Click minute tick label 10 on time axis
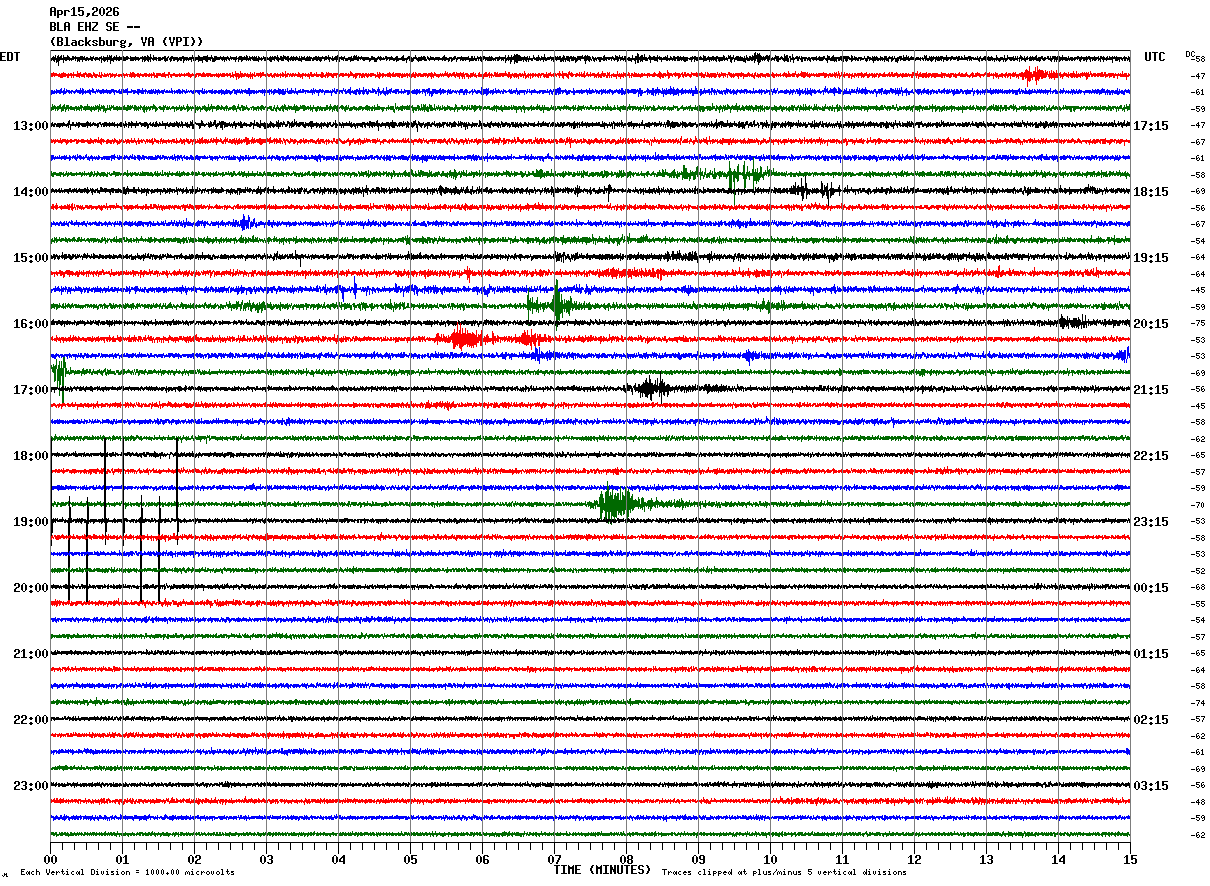1210x886 pixels. click(770, 860)
